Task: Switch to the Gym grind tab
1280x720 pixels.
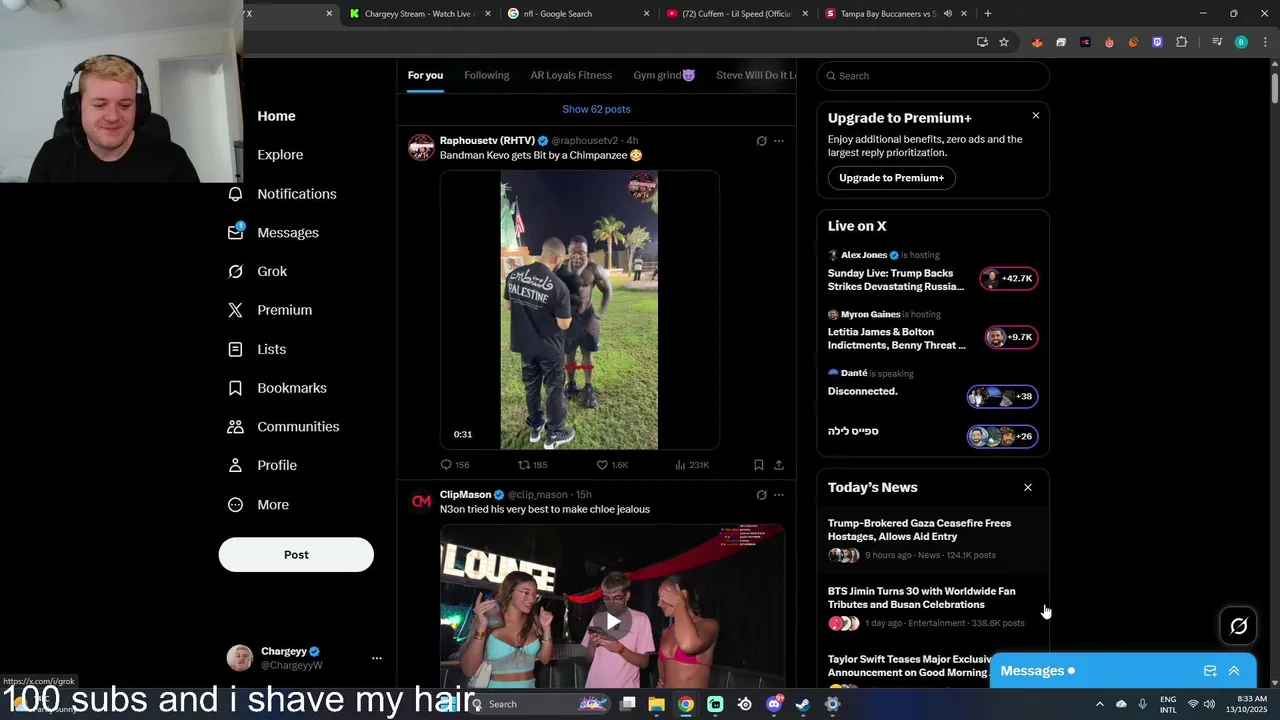Action: 664,76
